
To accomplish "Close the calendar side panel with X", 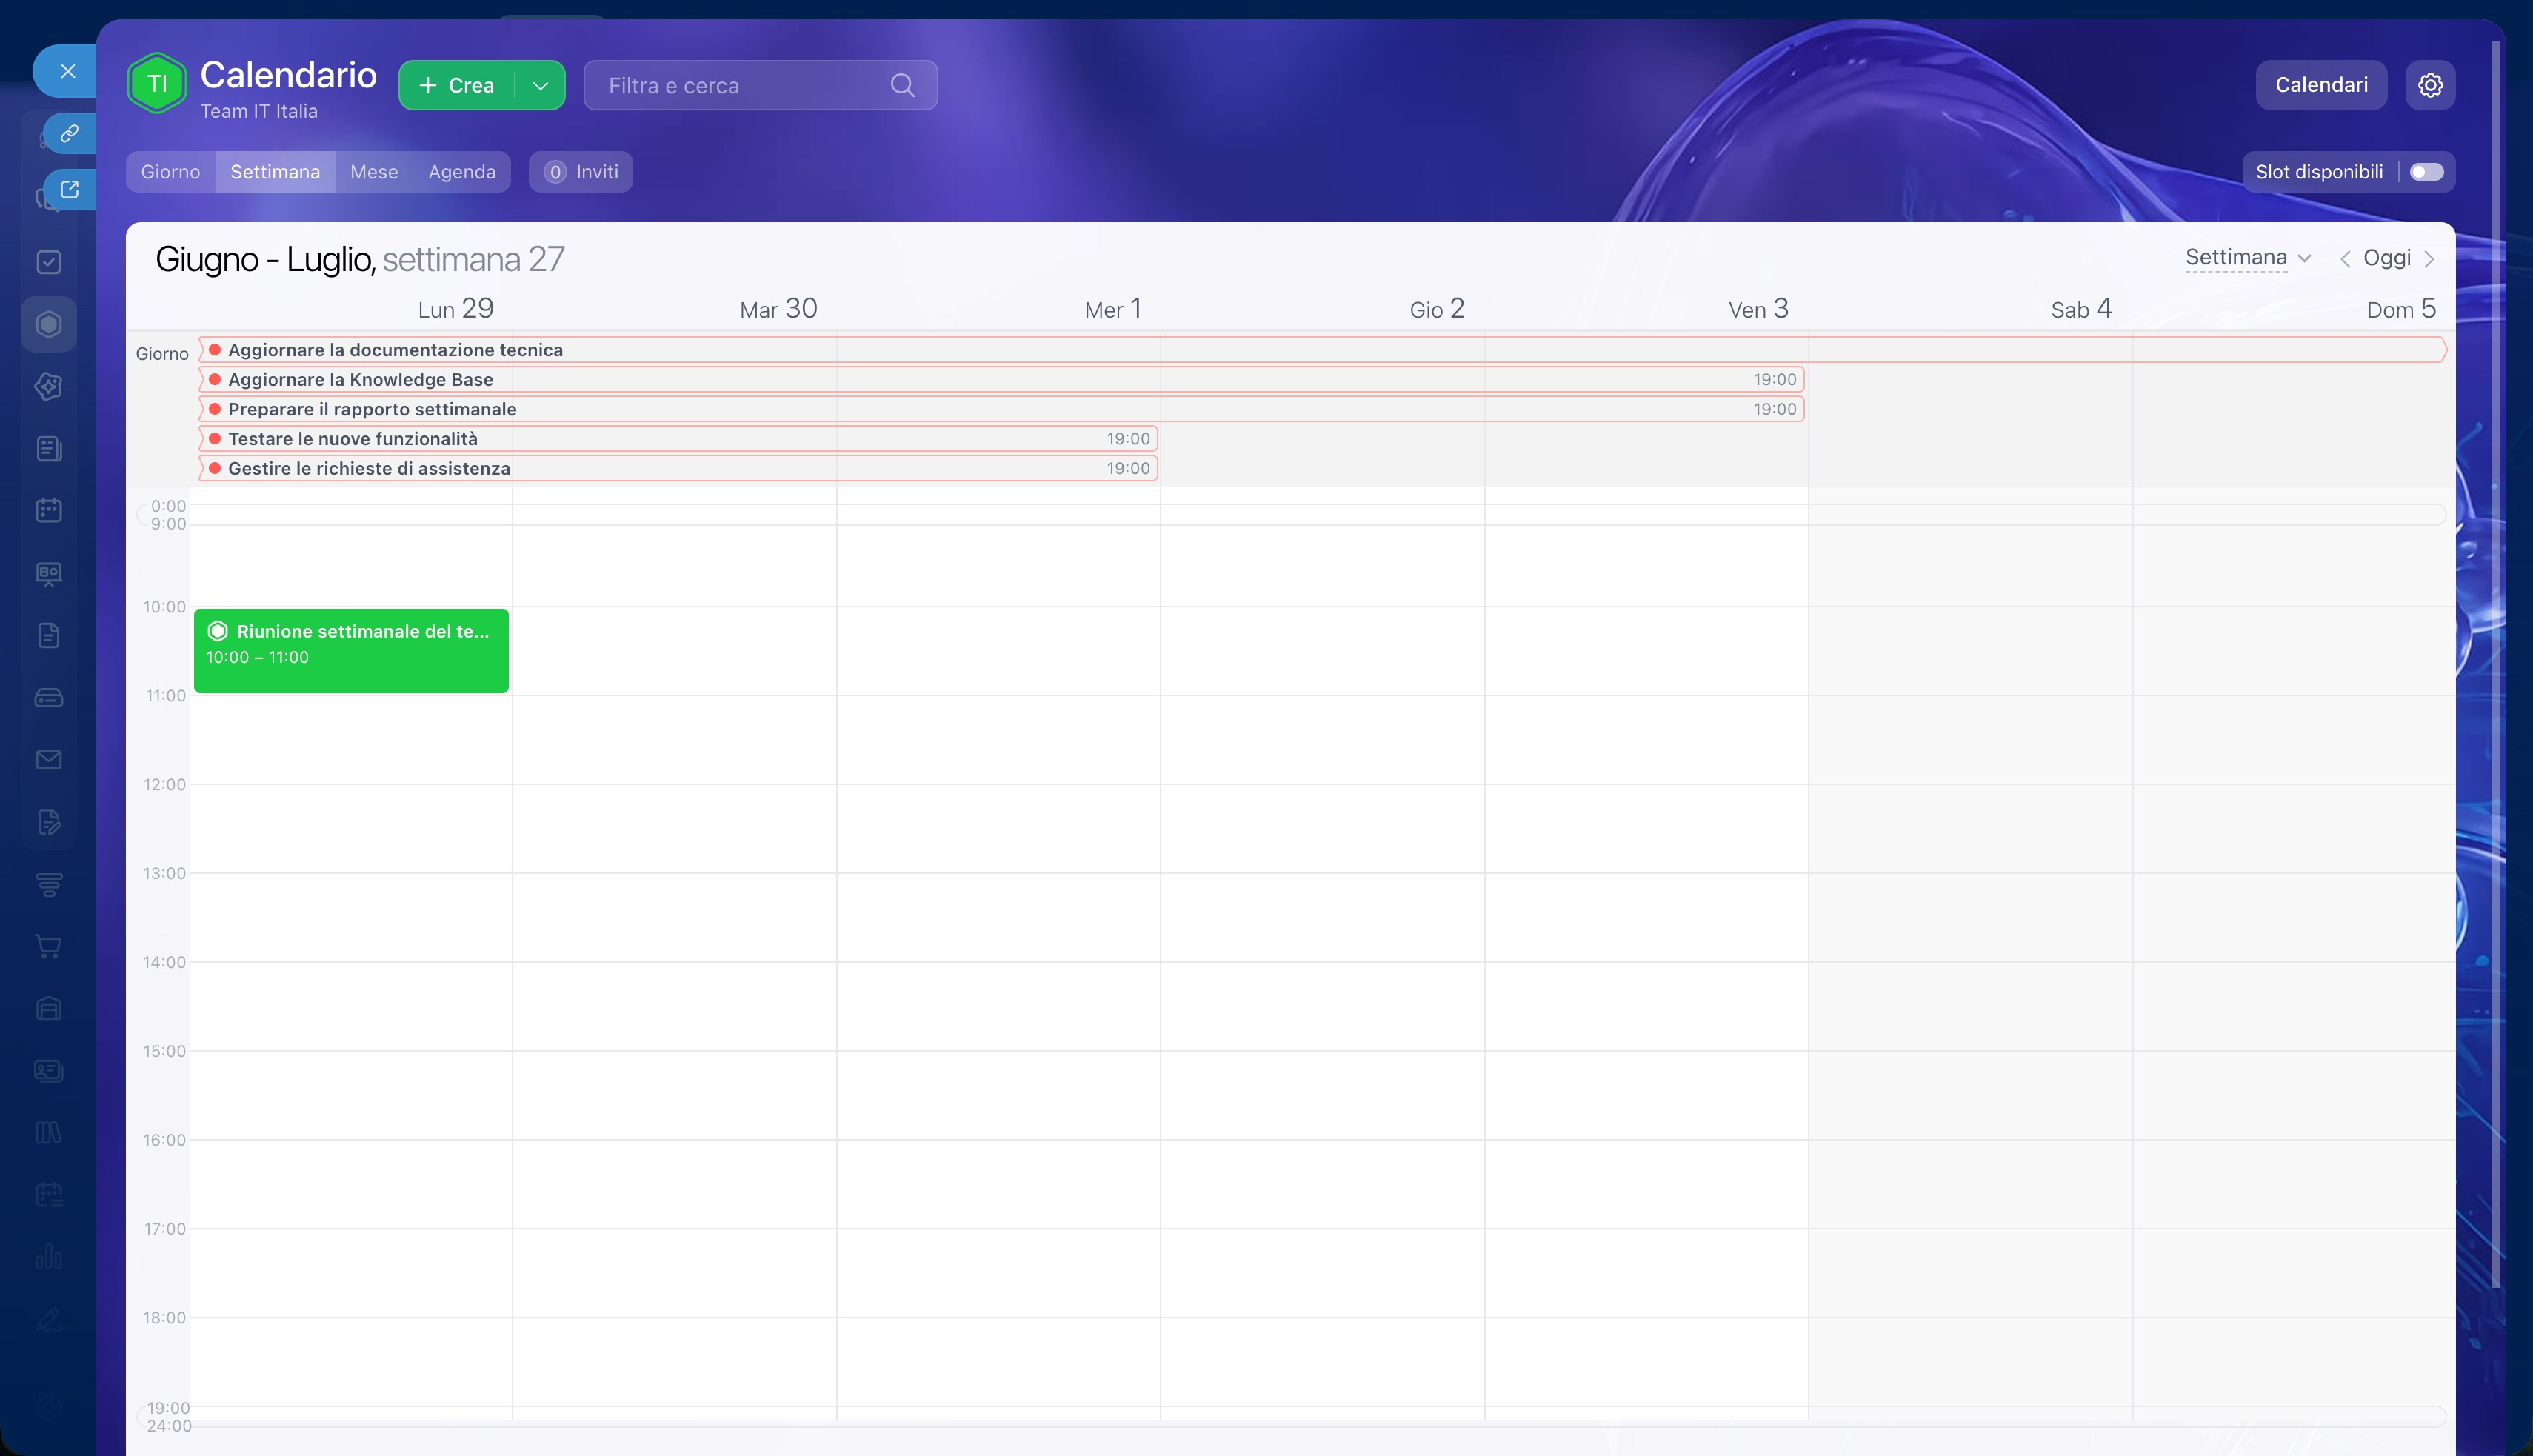I will tap(67, 71).
